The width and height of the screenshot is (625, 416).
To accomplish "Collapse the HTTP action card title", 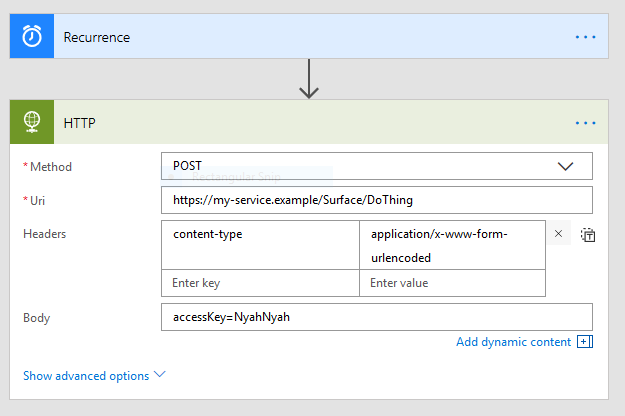I will click(x=79, y=123).
